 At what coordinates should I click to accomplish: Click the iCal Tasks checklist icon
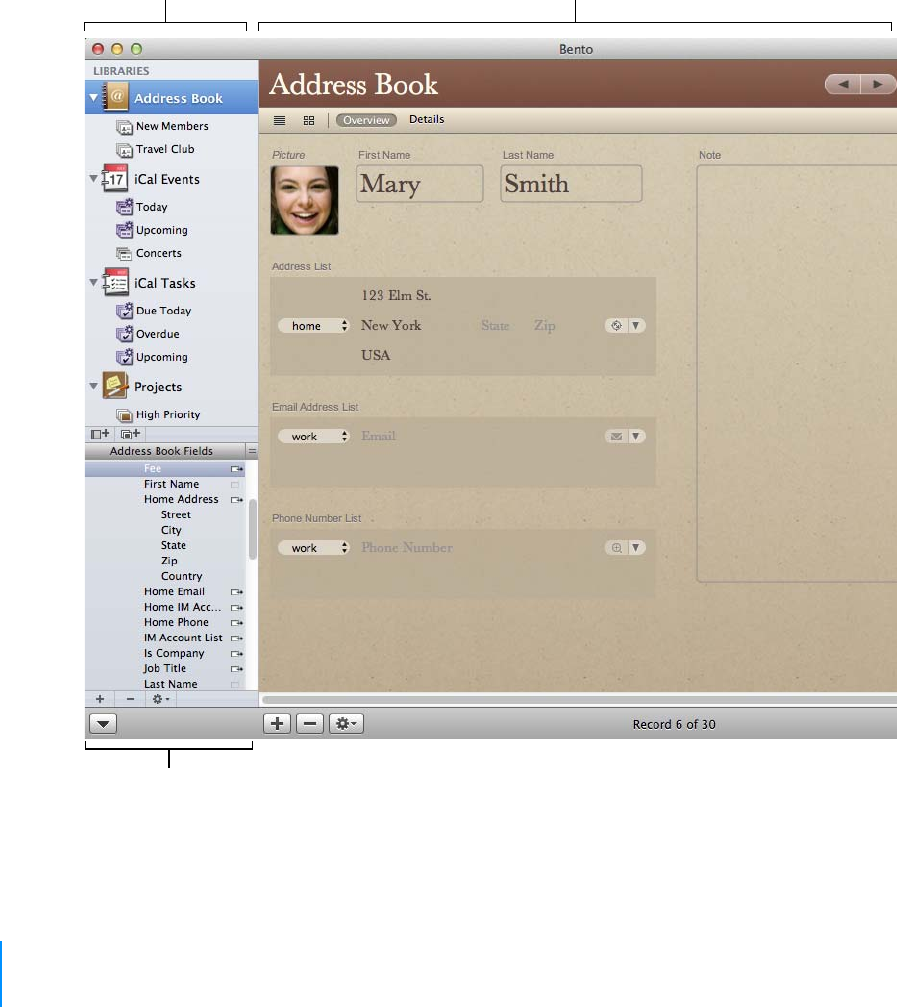[x=116, y=282]
